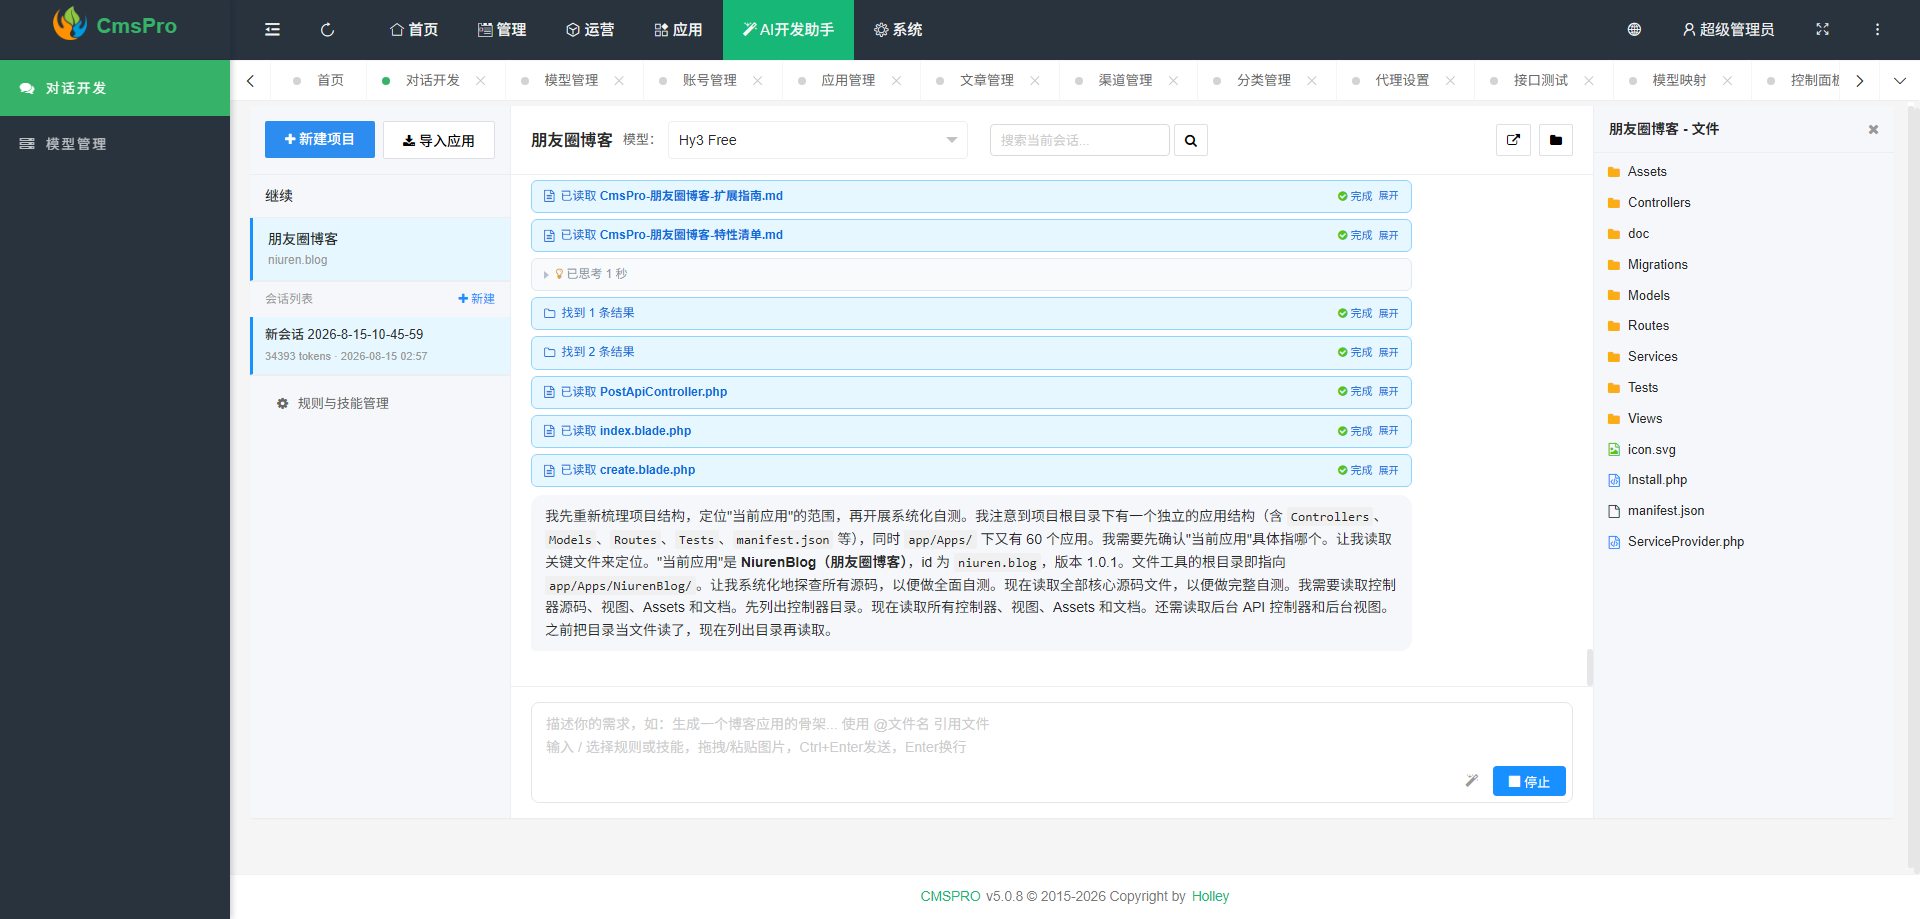
Task: Open 规则与技能管理 settings
Action: 333,404
